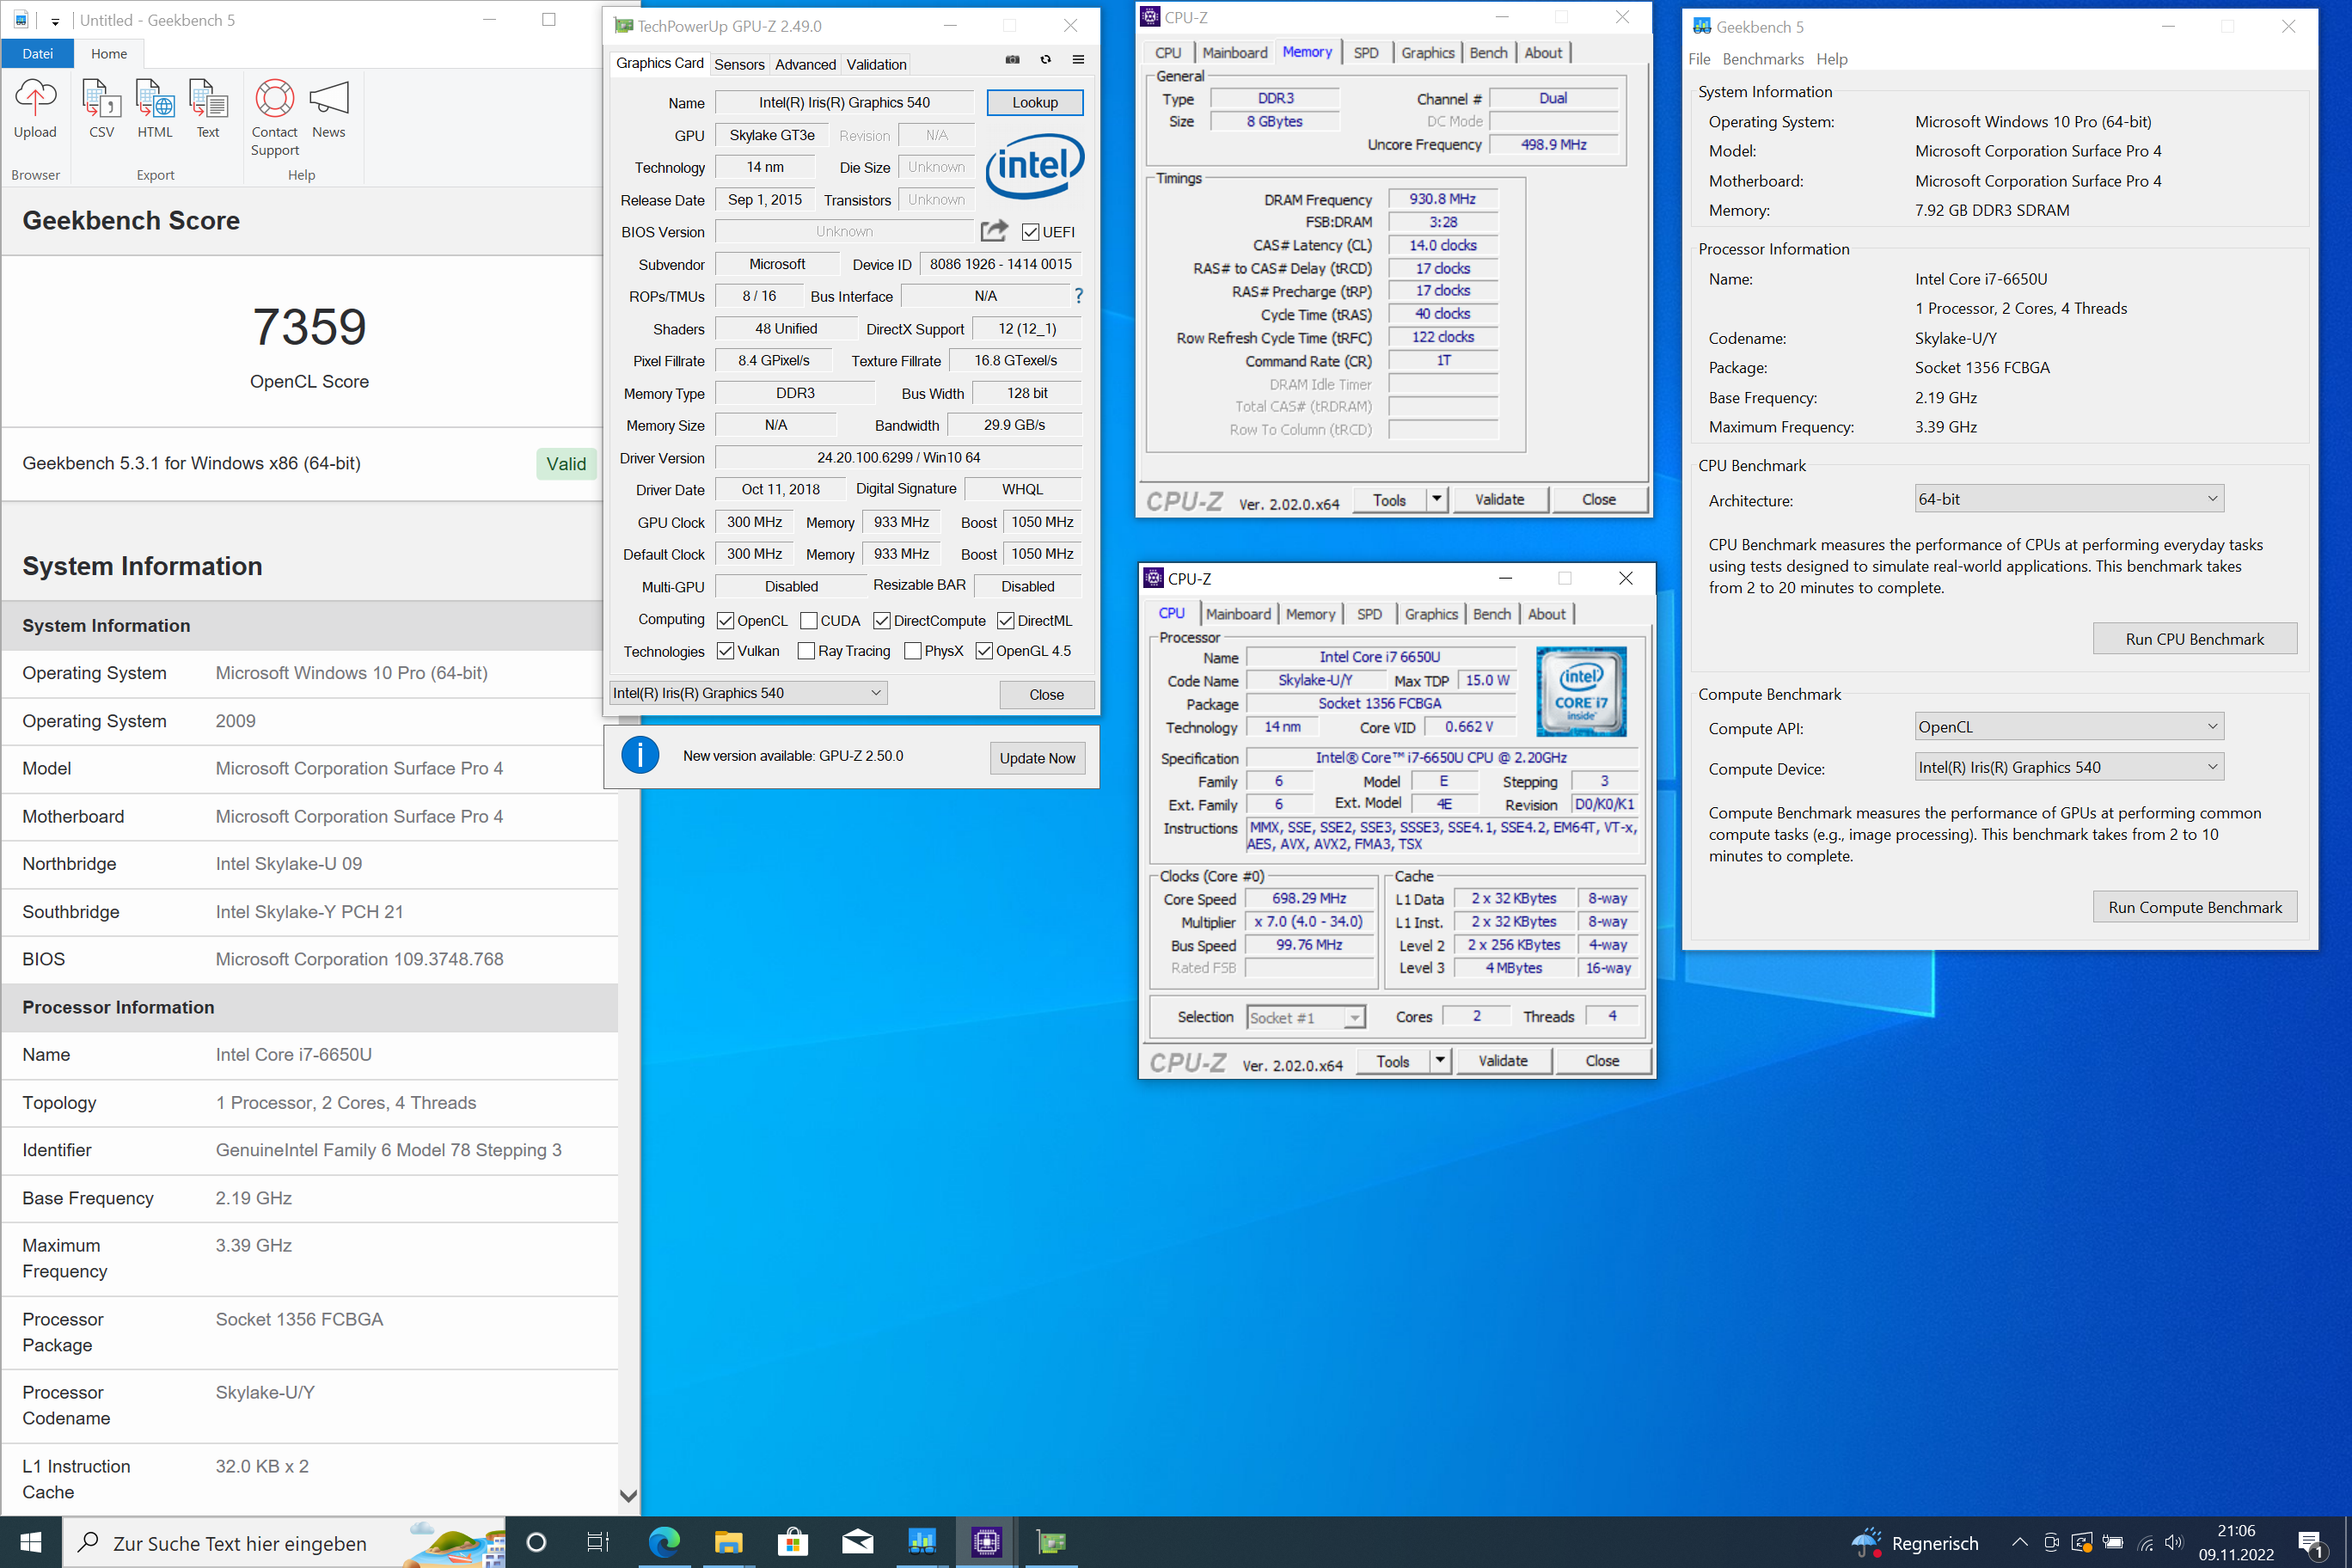This screenshot has width=2352, height=1568.
Task: Launch Microsoft Edge from the taskbar
Action: pos(663,1542)
